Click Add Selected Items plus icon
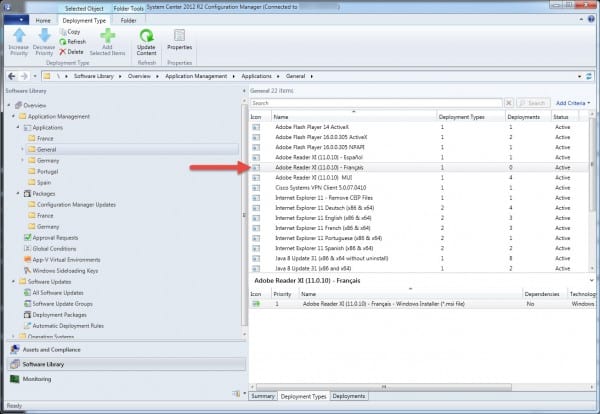This screenshot has height=414, width=600. coord(107,38)
